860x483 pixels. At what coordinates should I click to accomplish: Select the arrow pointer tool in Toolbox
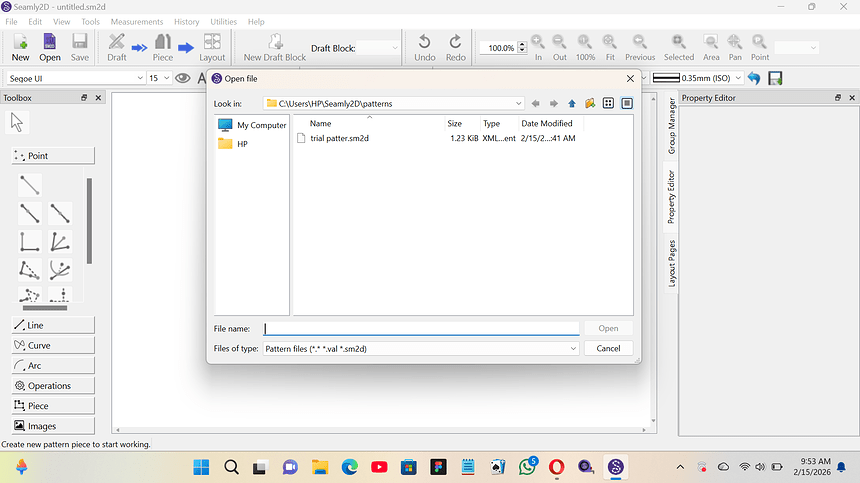[x=16, y=122]
